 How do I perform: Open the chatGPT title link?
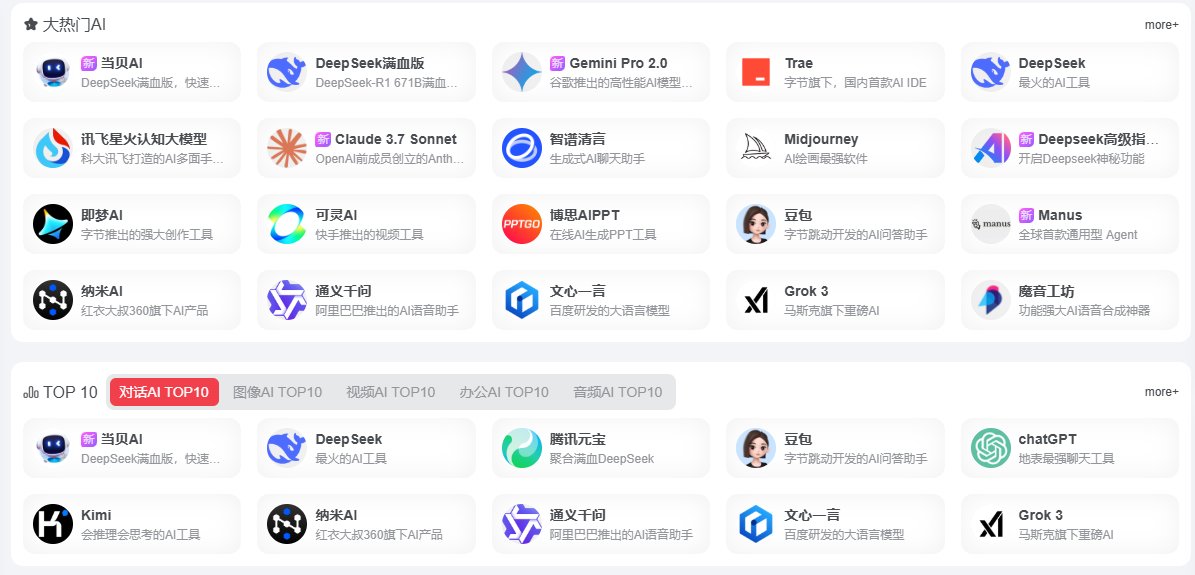point(1047,439)
